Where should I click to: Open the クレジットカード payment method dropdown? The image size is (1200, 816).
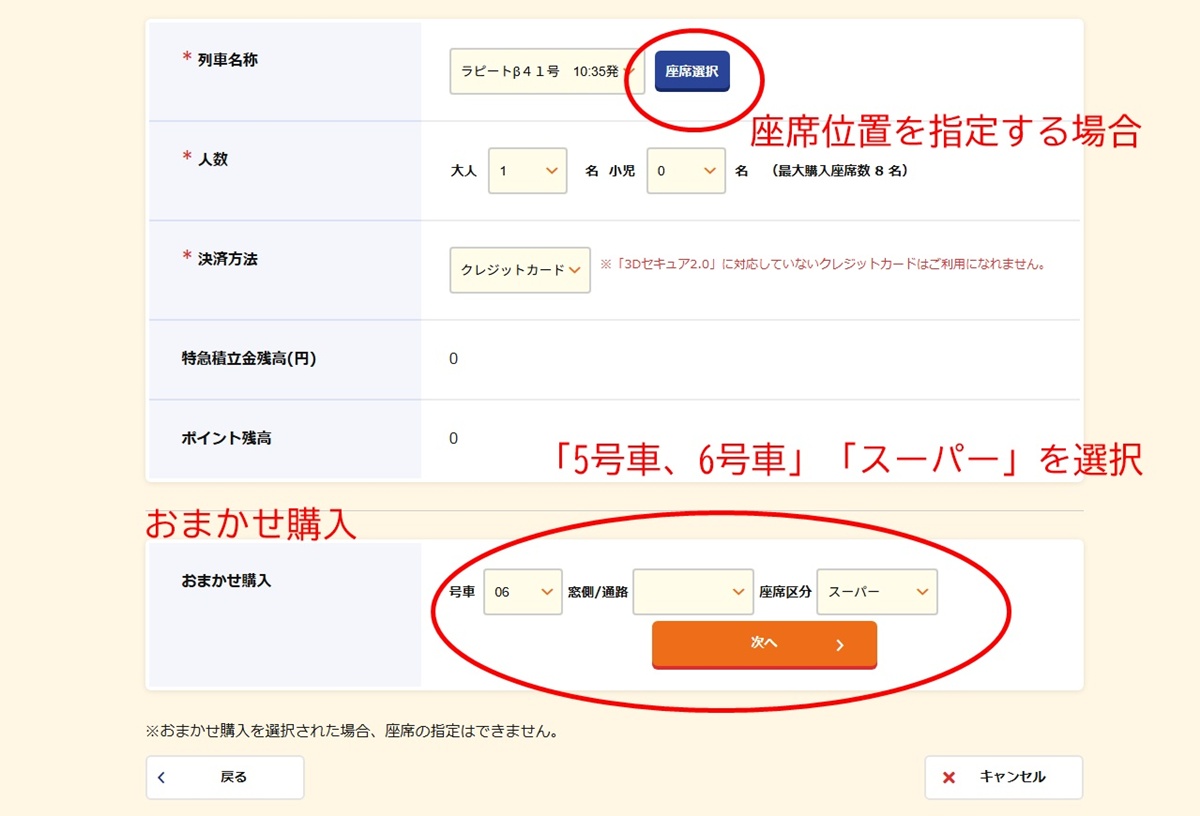[518, 270]
